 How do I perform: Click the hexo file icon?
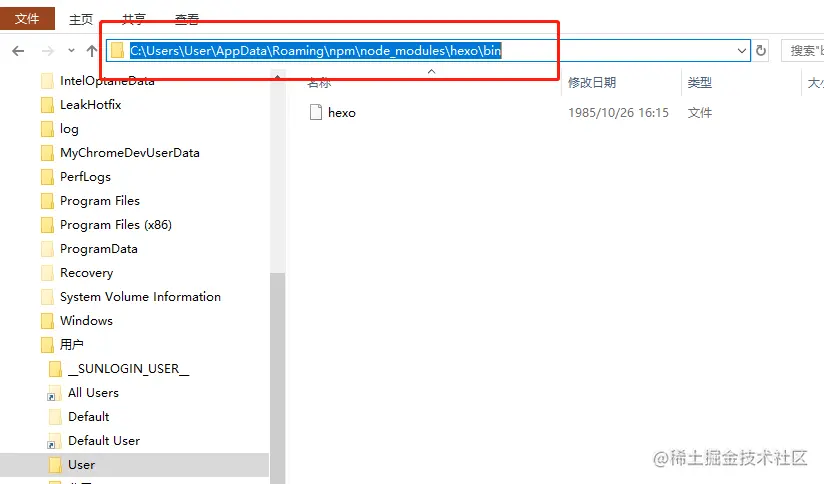[316, 112]
